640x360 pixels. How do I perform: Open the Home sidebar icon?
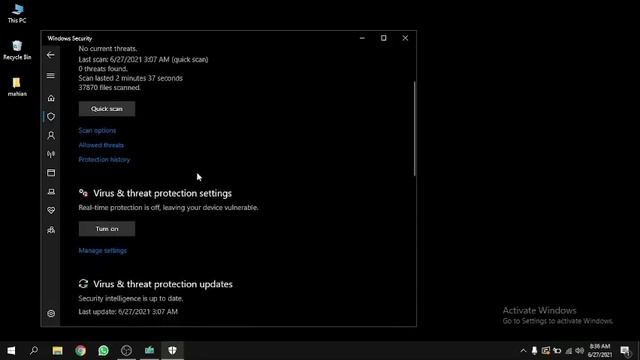[x=51, y=98]
